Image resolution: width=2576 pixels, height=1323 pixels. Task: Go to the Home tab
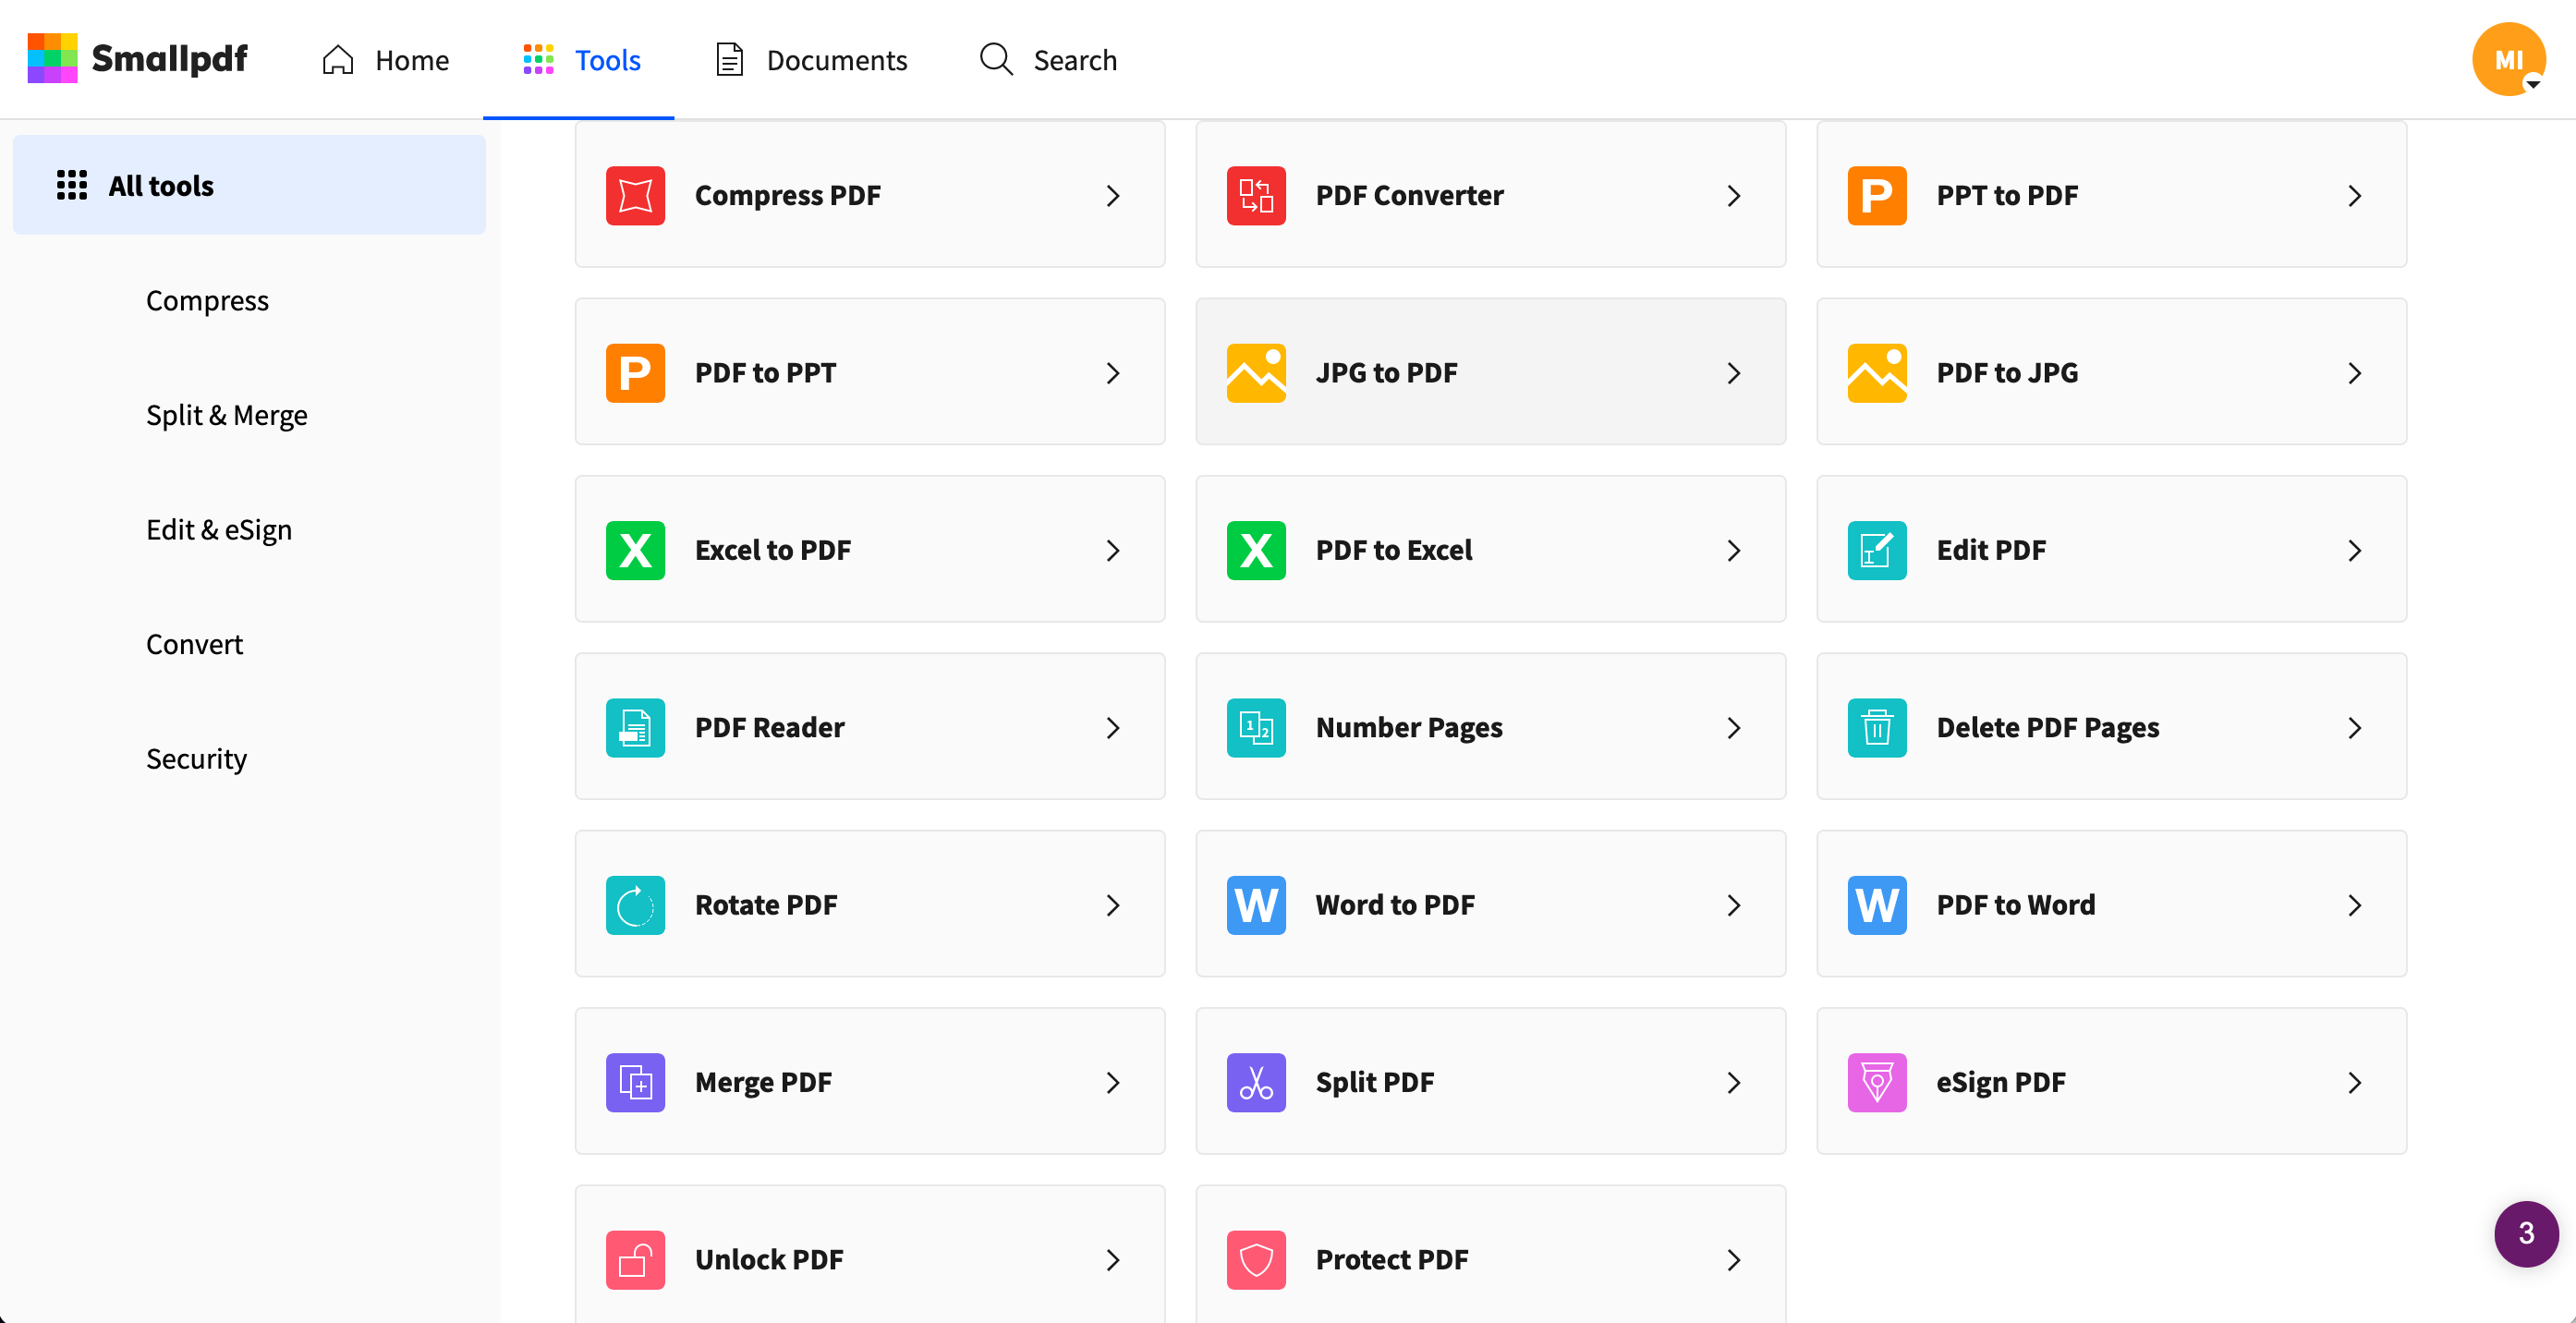pyautogui.click(x=385, y=60)
